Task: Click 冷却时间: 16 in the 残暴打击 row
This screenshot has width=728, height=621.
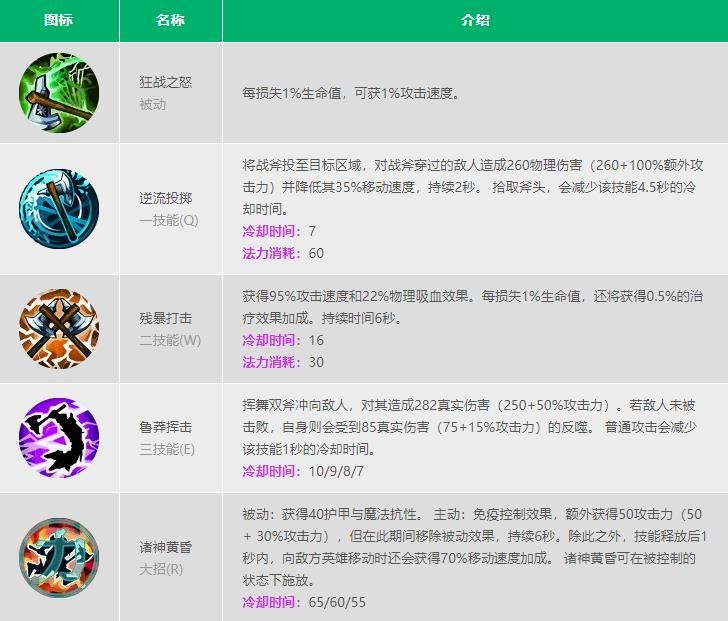Action: 283,340
